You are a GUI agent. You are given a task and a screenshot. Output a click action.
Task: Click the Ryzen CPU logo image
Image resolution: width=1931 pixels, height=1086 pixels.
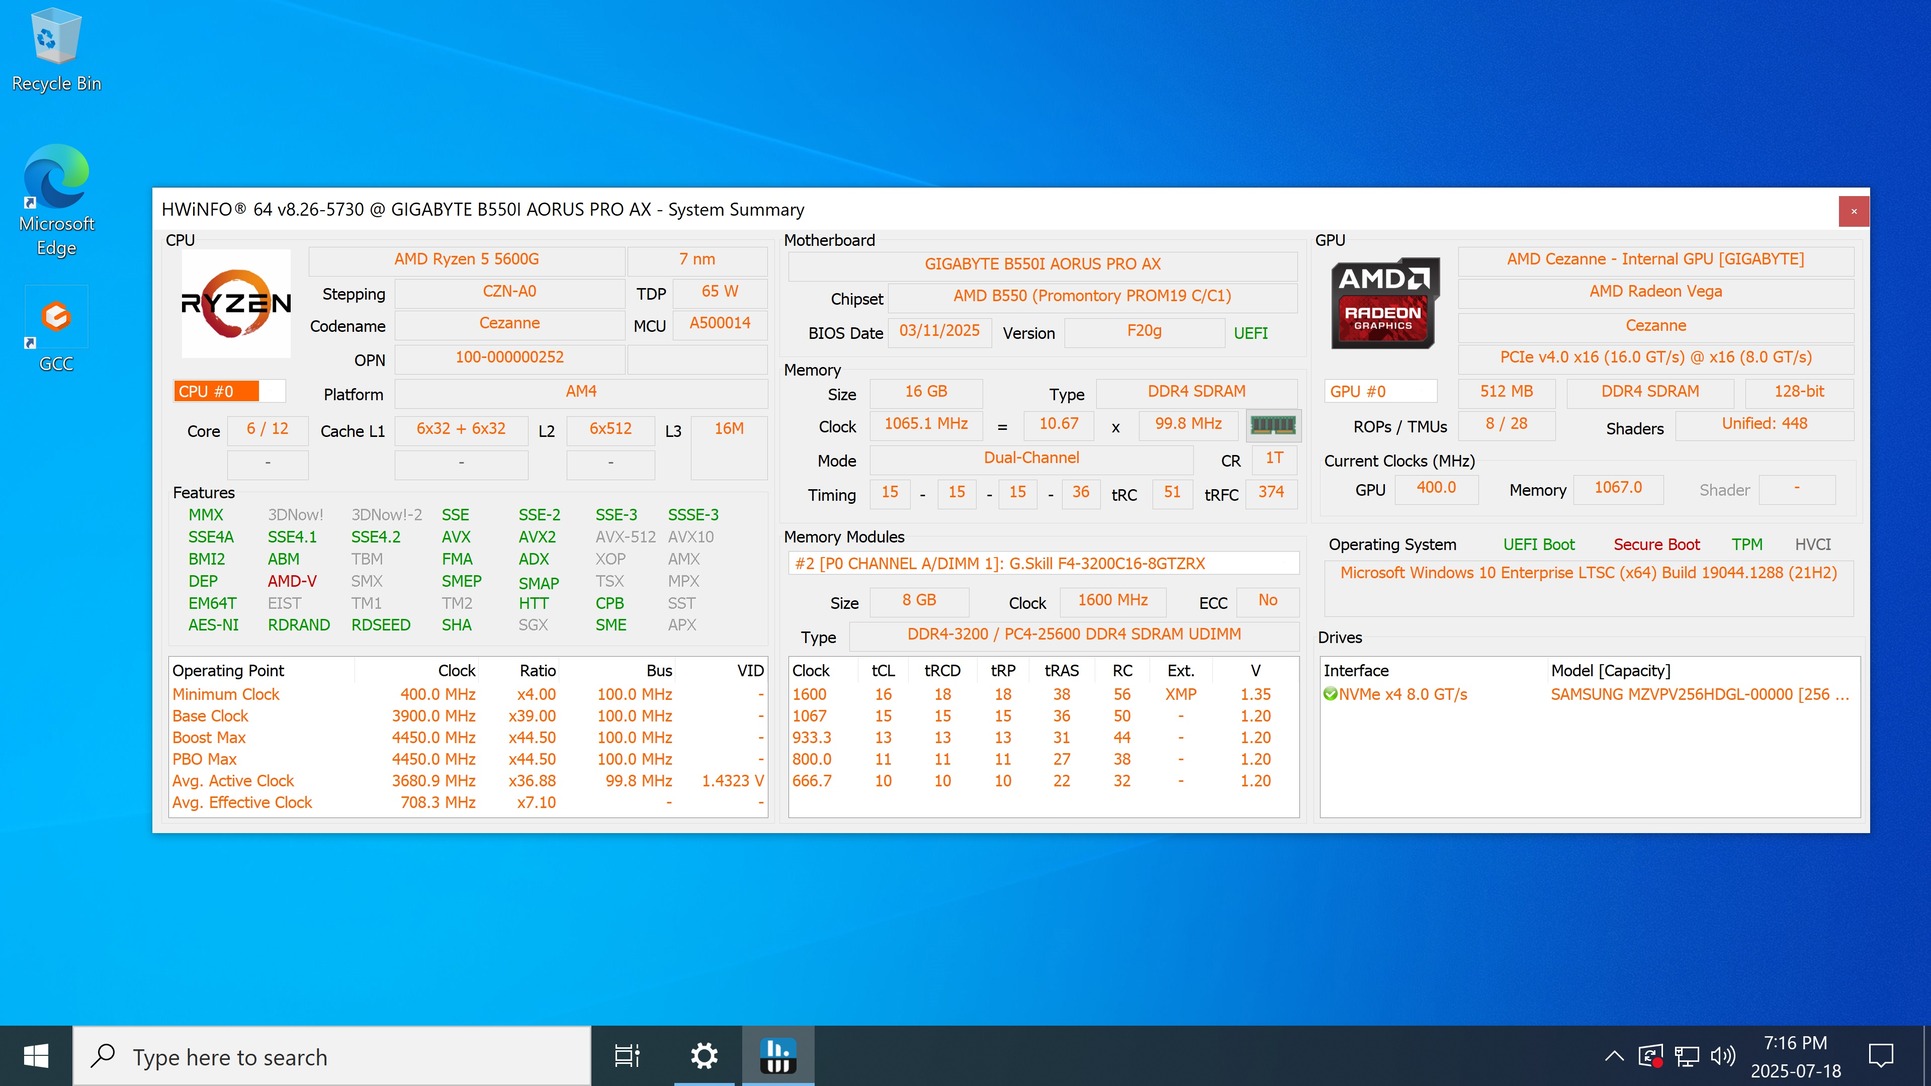pos(236,304)
